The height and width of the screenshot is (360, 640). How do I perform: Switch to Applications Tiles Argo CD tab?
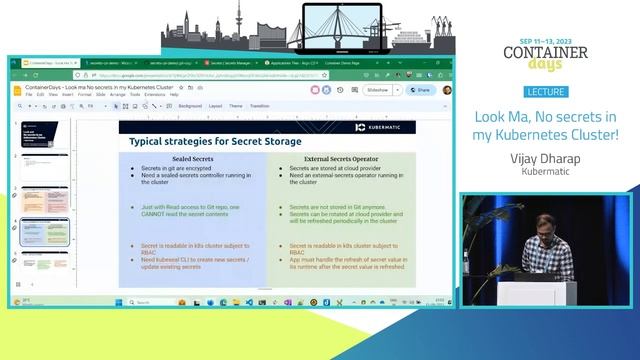291,63
